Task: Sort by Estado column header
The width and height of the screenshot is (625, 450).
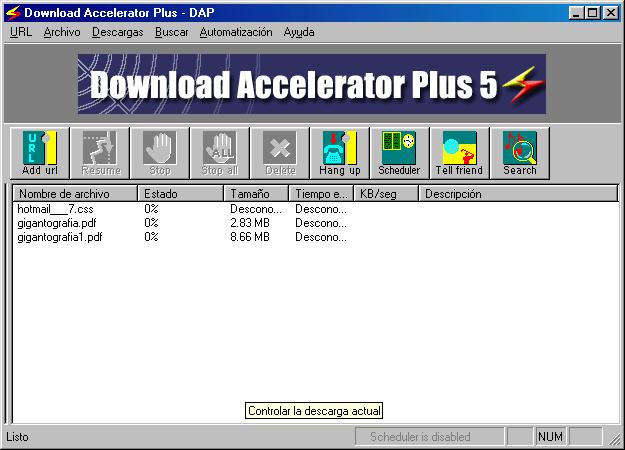Action: (181, 194)
